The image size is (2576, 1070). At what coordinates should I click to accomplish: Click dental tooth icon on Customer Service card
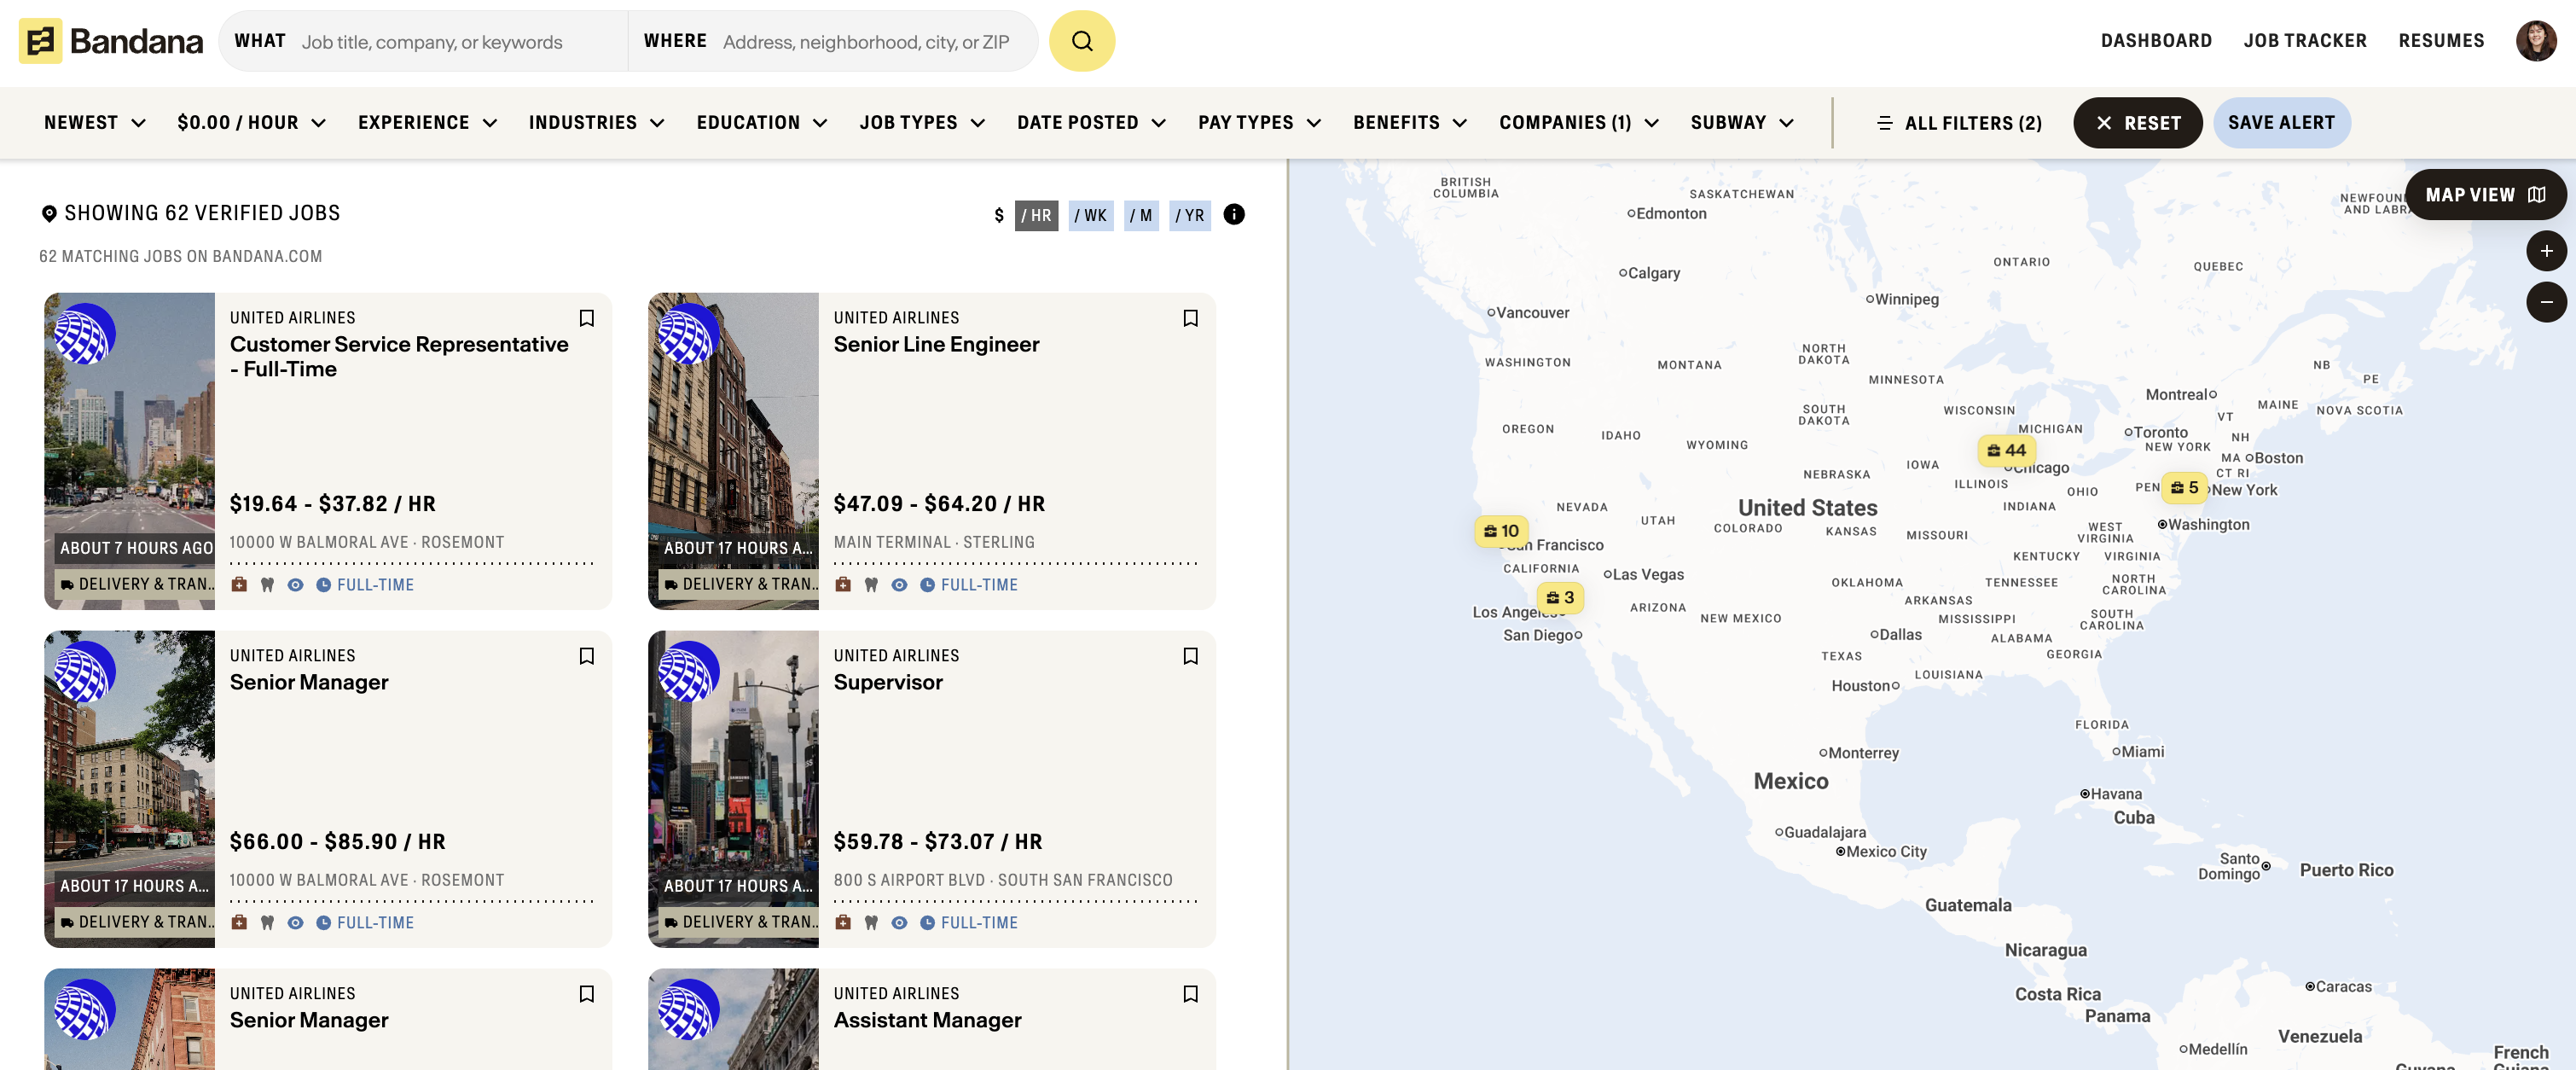coord(267,585)
